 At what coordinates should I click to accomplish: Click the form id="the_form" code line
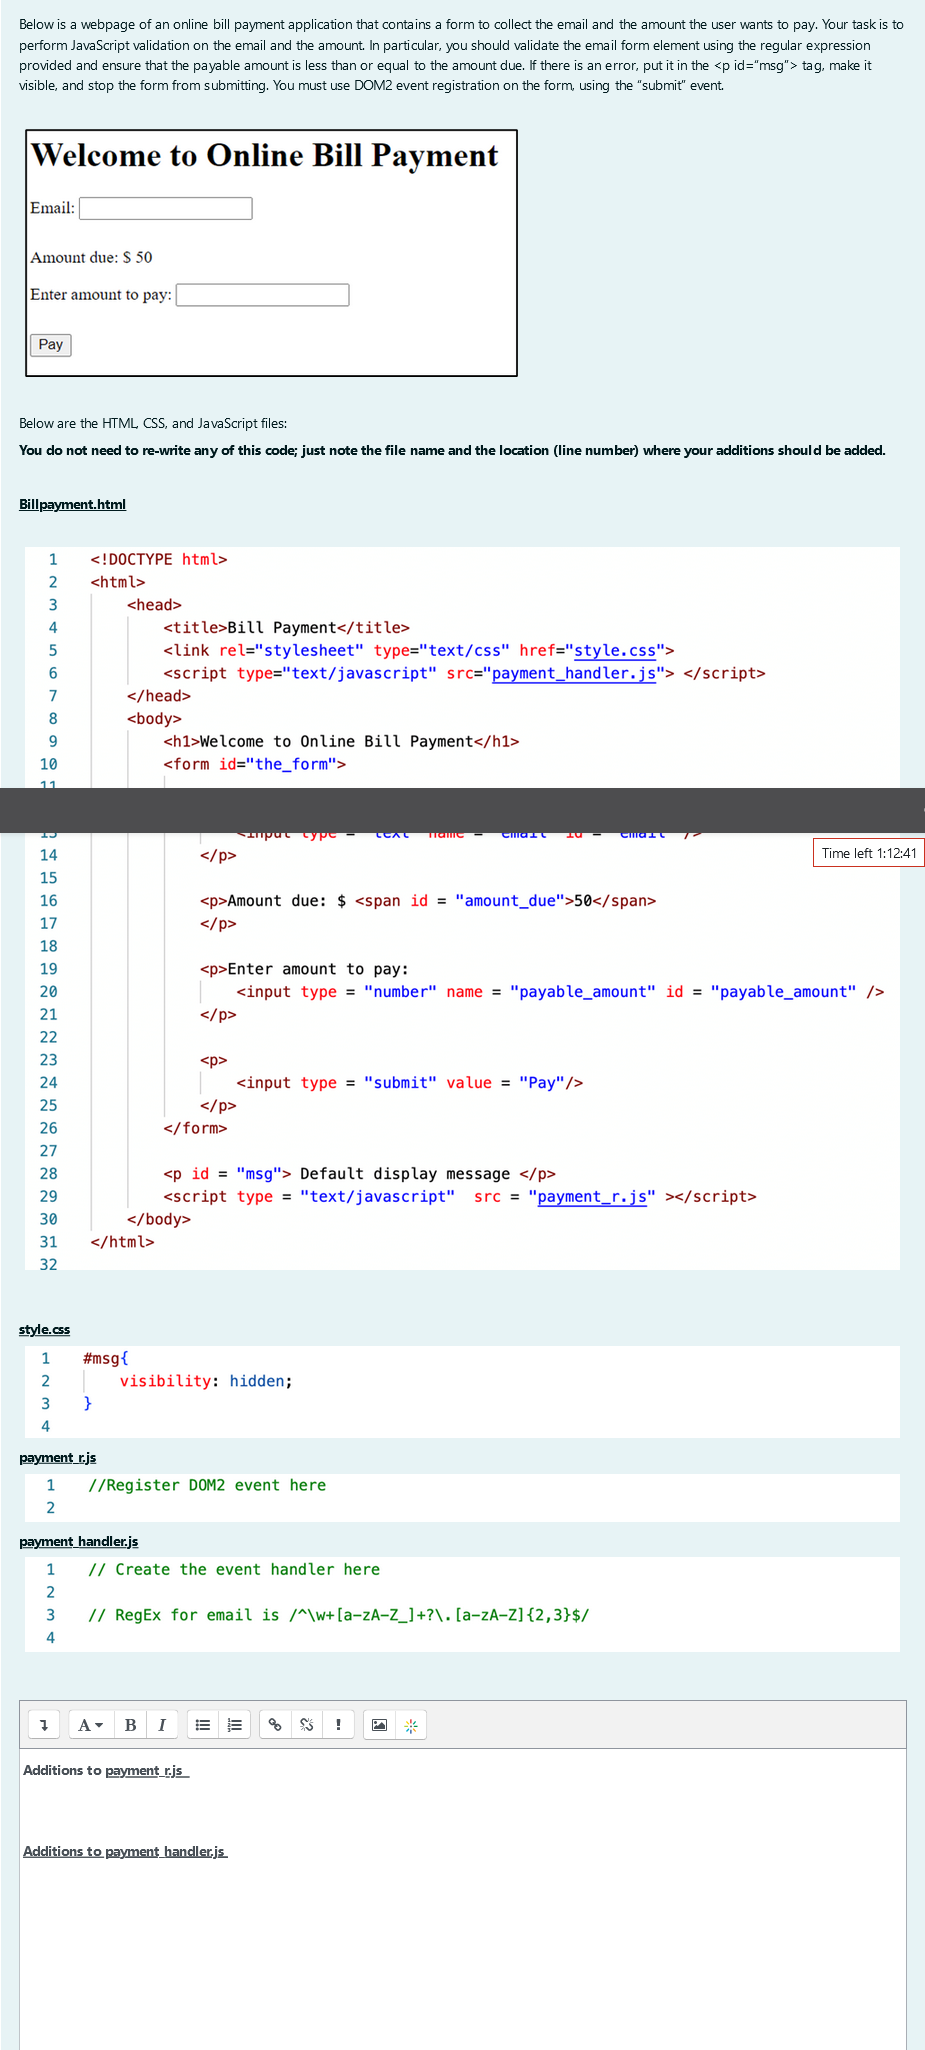(x=255, y=764)
